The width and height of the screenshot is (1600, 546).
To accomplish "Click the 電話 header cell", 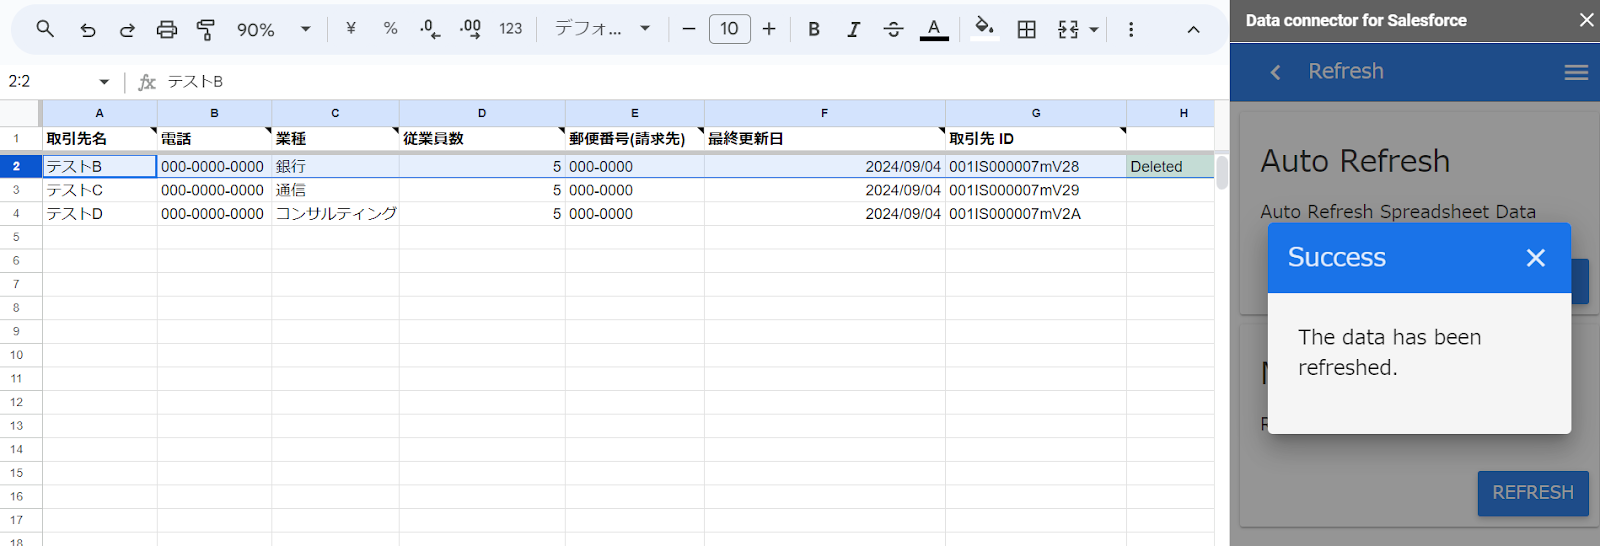I will coord(214,139).
